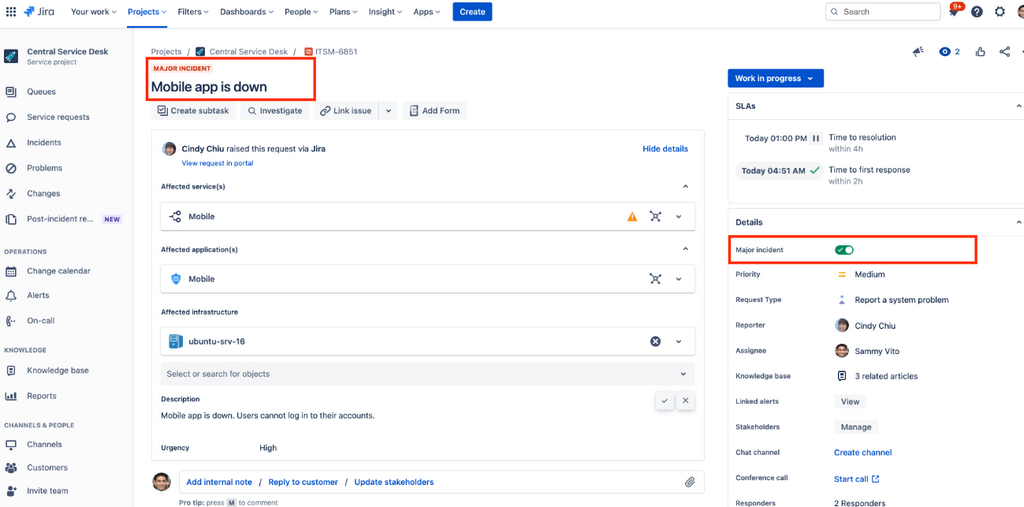This screenshot has width=1024, height=507.
Task: Open the Your work menu
Action: pyautogui.click(x=93, y=12)
